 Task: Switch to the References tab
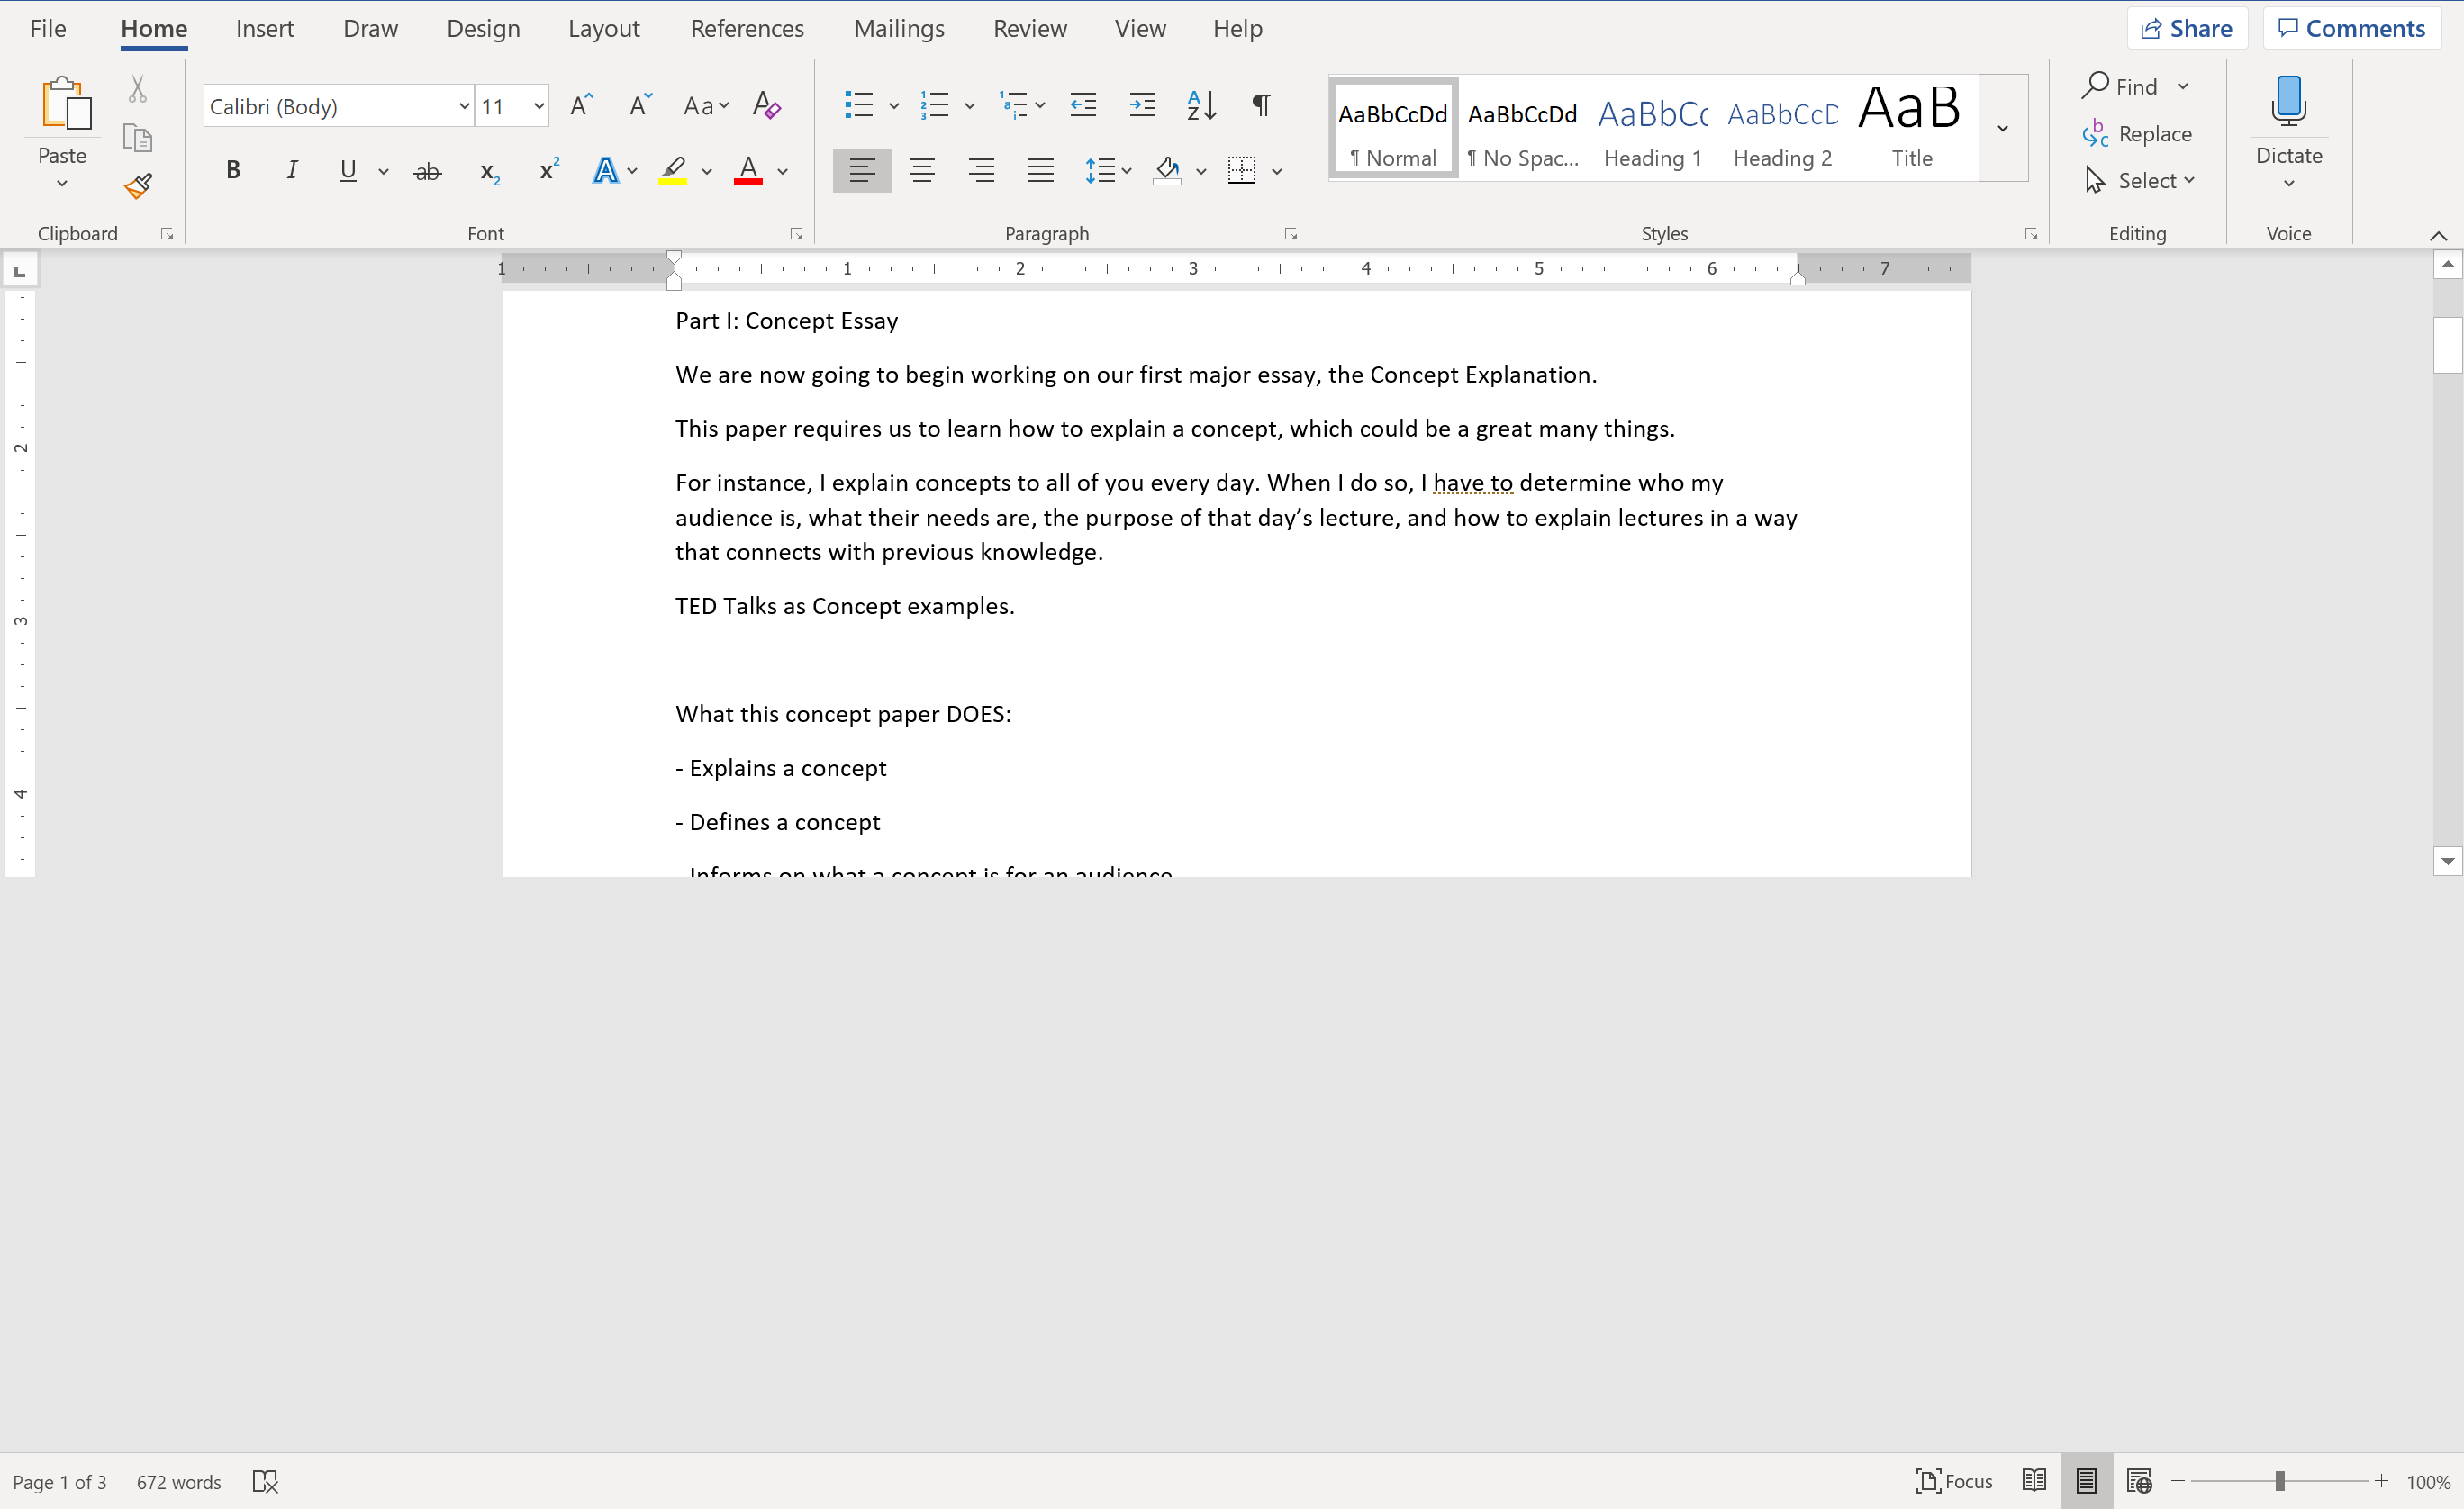746,28
